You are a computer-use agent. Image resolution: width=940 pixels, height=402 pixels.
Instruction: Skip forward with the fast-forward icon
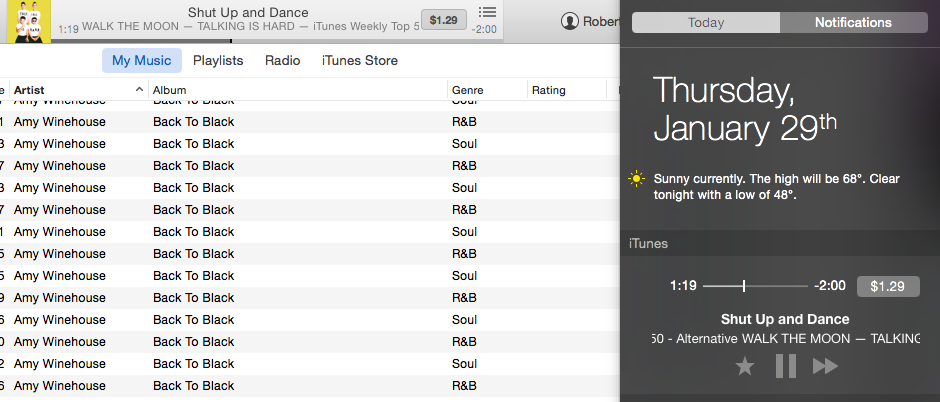(x=825, y=365)
